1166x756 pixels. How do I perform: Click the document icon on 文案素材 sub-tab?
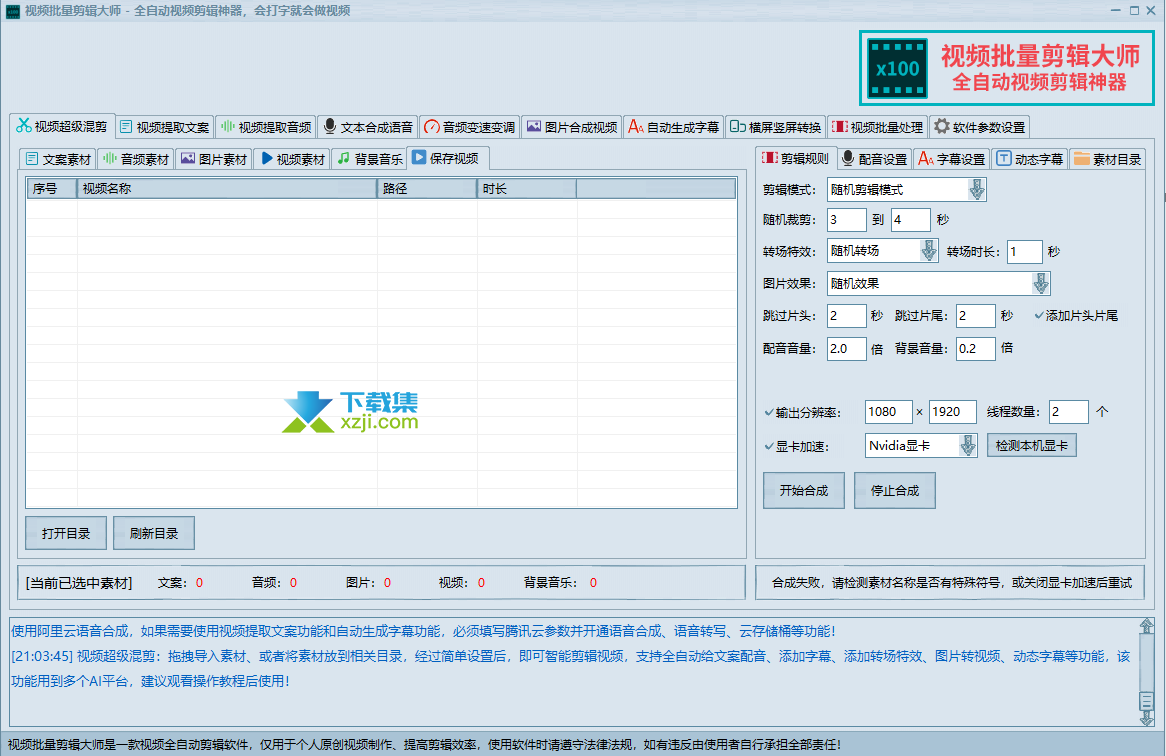click(32, 158)
